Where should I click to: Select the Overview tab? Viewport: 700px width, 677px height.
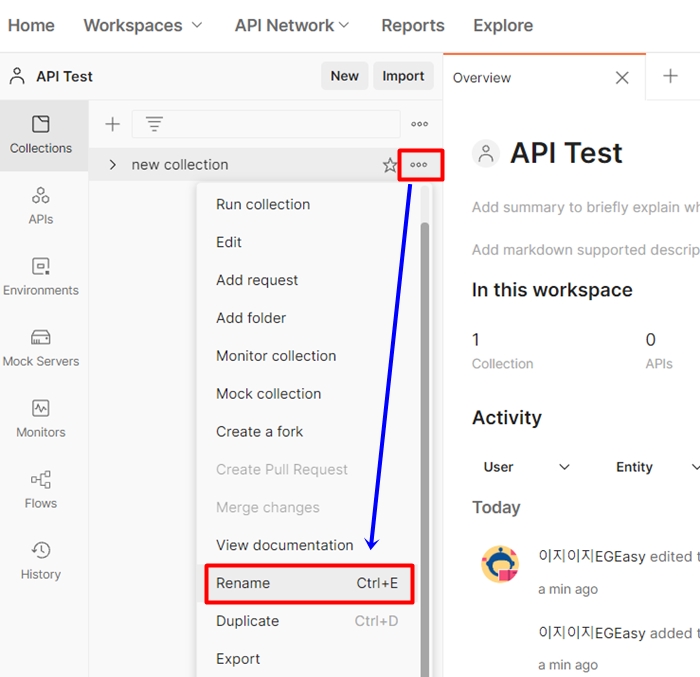(x=544, y=78)
